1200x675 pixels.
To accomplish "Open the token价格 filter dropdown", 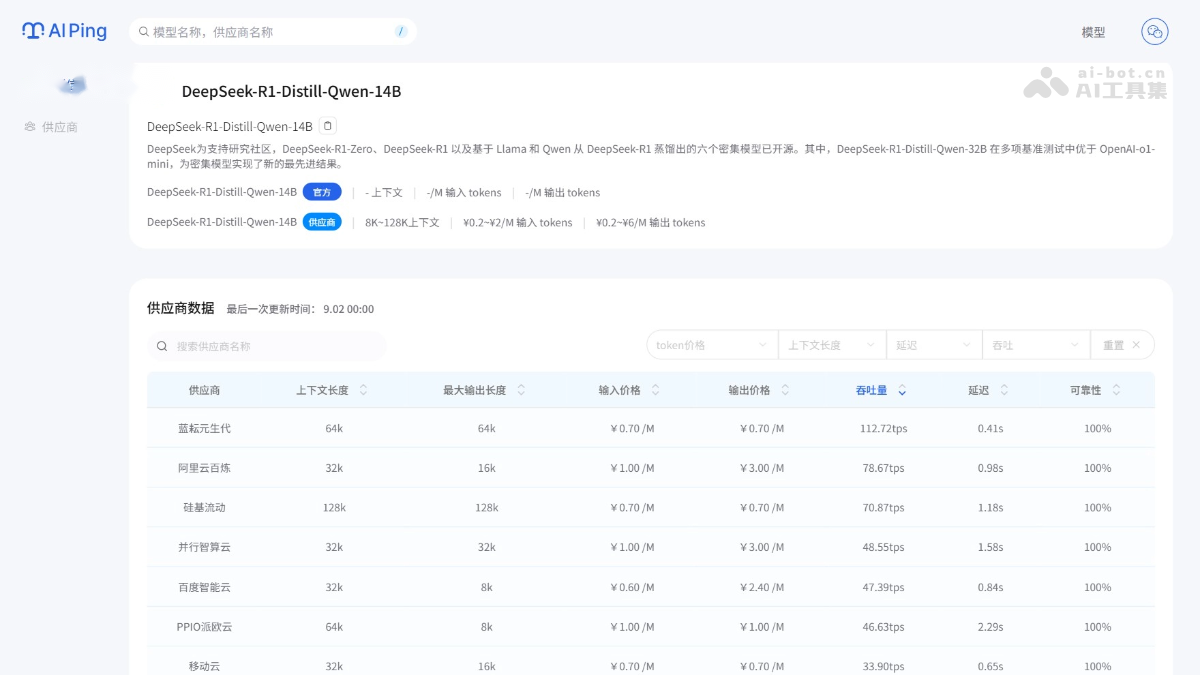I will [x=712, y=345].
